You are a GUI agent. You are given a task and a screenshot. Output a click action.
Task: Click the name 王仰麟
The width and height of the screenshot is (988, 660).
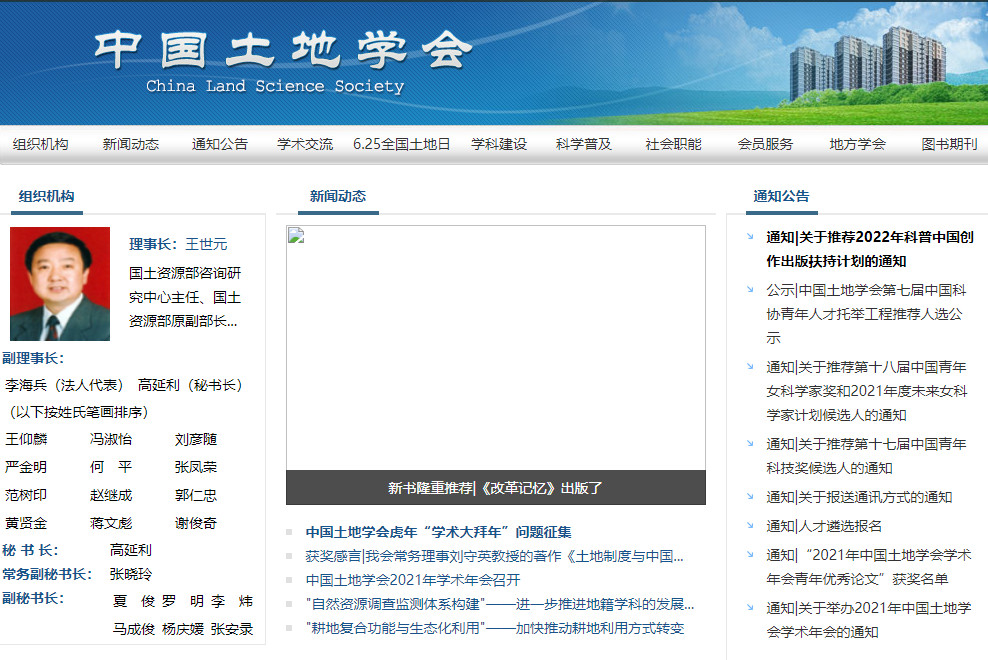pos(26,439)
